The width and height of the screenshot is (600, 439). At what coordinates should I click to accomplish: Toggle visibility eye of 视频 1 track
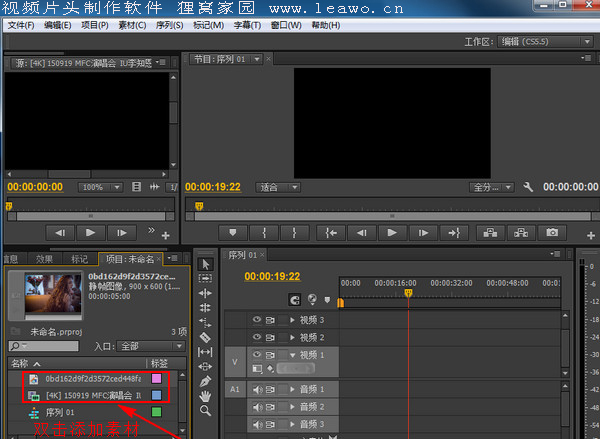coord(257,354)
